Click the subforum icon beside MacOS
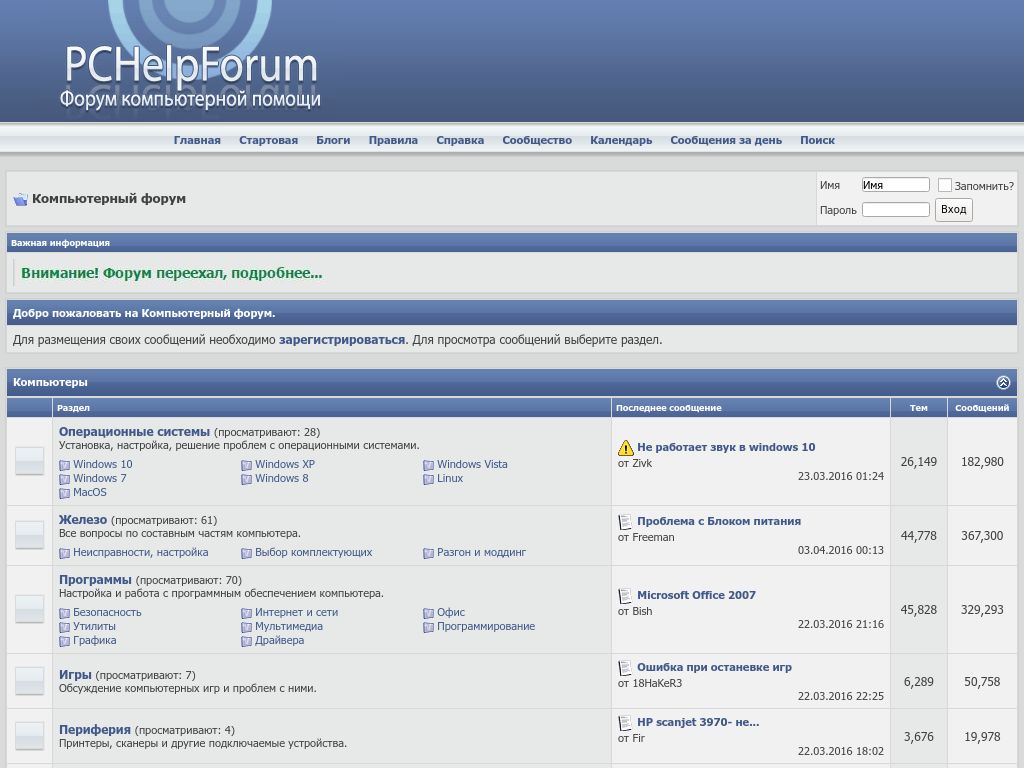 (x=65, y=493)
